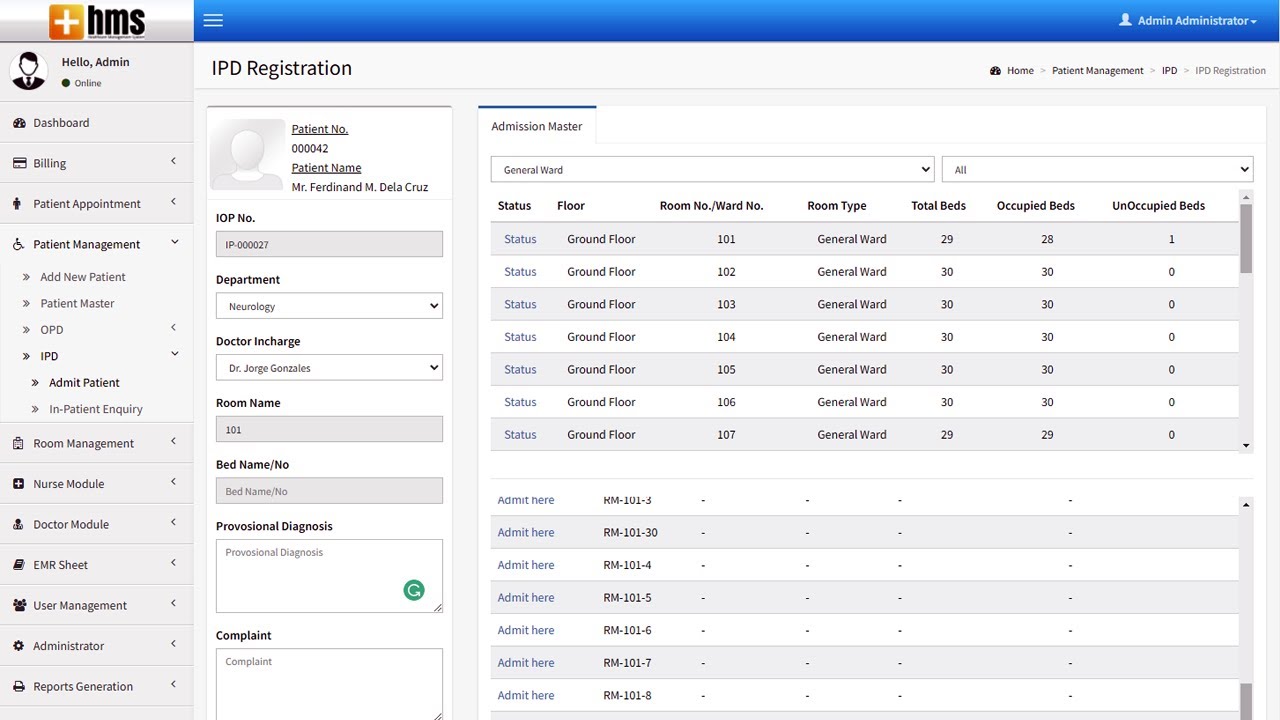The width and height of the screenshot is (1280, 720).
Task: Click Status link for room 104
Action: click(x=520, y=337)
